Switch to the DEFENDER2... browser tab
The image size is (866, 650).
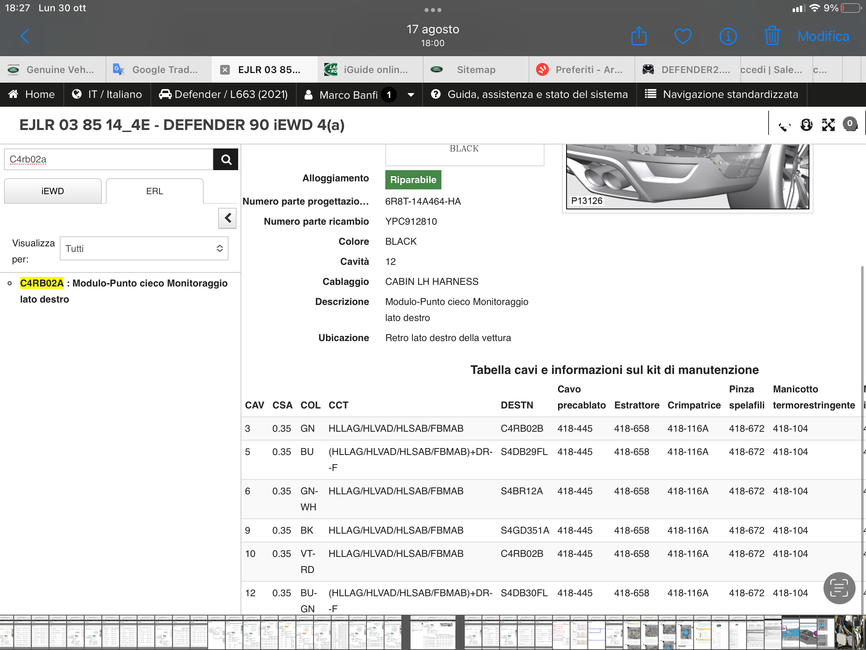point(687,70)
